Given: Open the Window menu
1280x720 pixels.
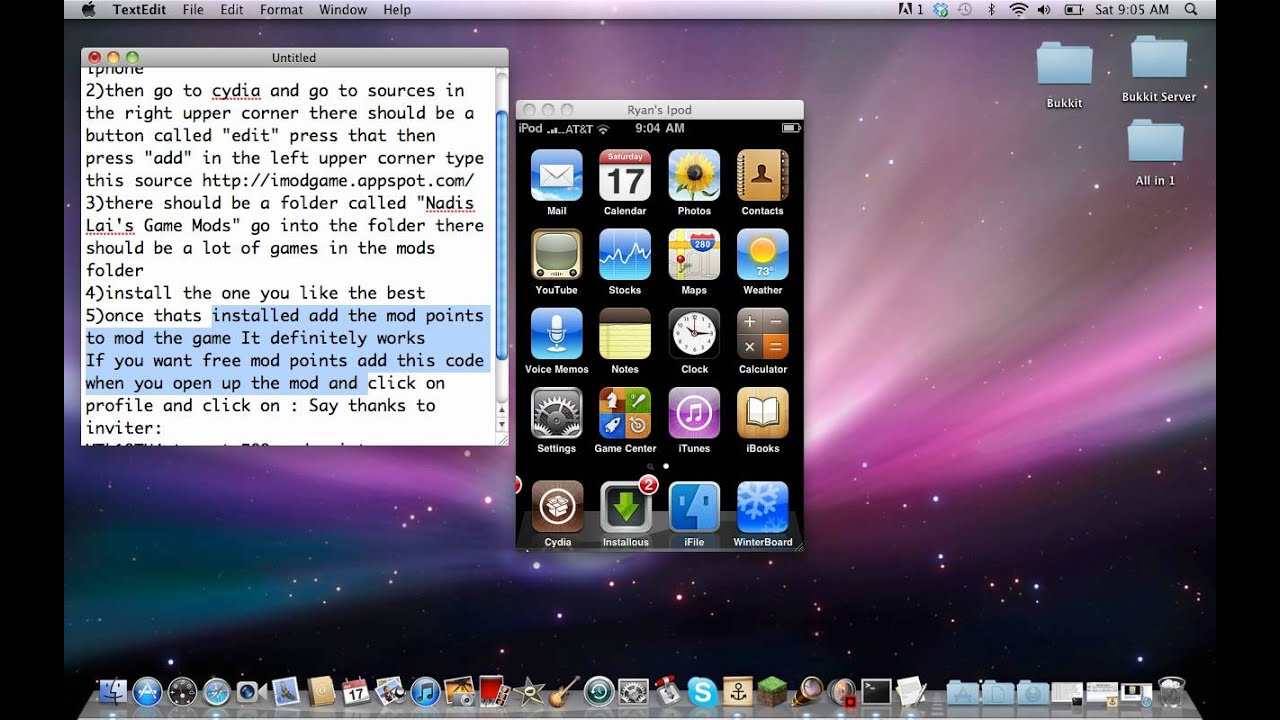Looking at the screenshot, I should (x=343, y=9).
